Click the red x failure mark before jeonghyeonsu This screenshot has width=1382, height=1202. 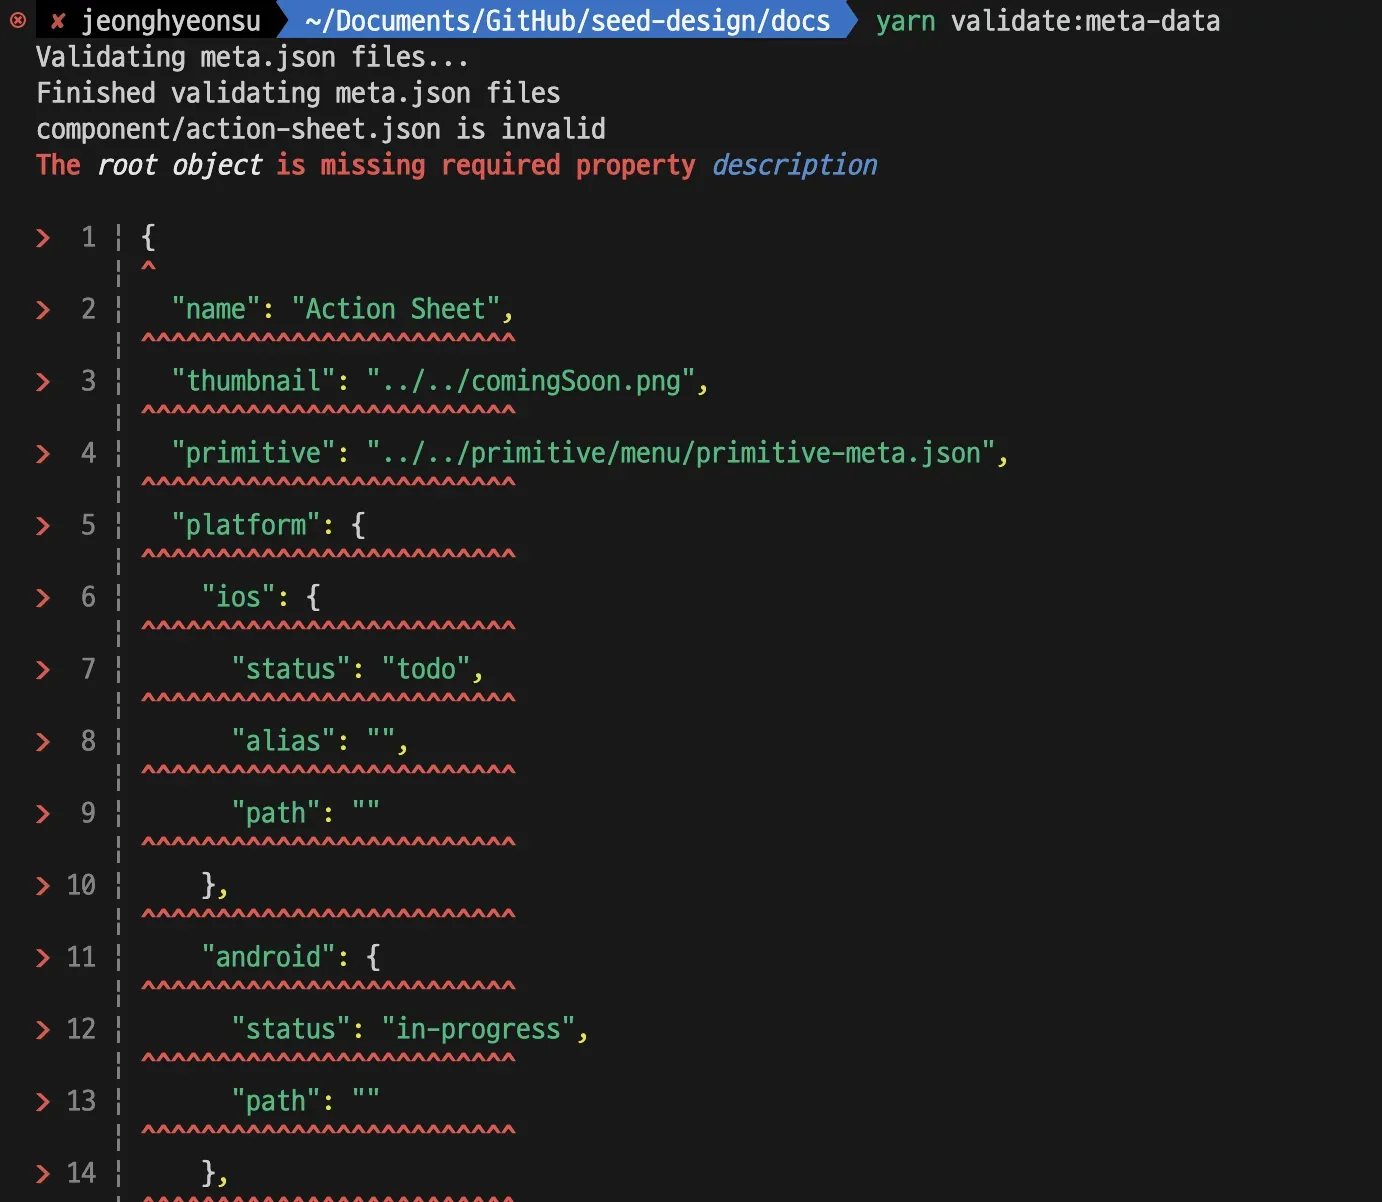[x=58, y=21]
